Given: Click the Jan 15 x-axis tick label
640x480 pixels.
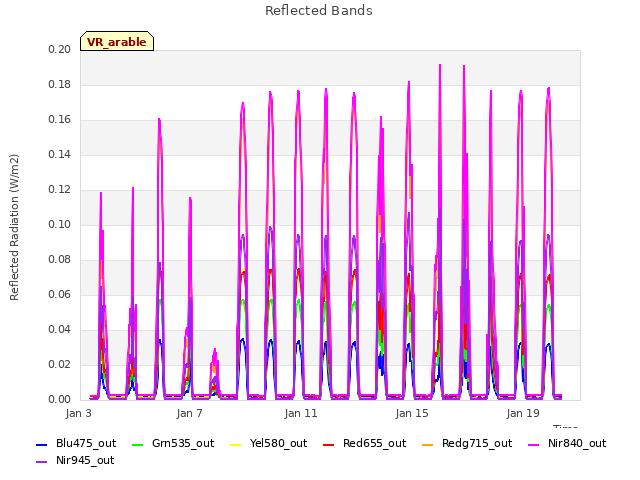Looking at the screenshot, I should pyautogui.click(x=412, y=413).
